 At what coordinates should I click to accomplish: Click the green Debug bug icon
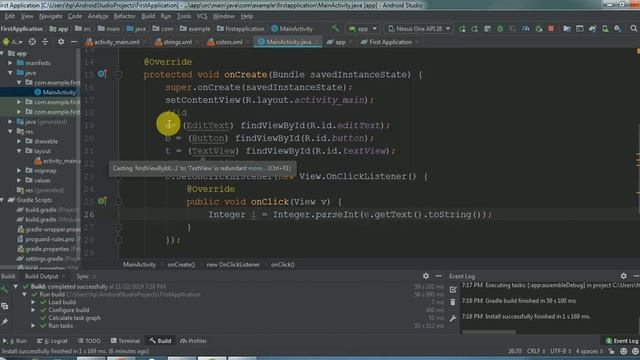(500, 29)
